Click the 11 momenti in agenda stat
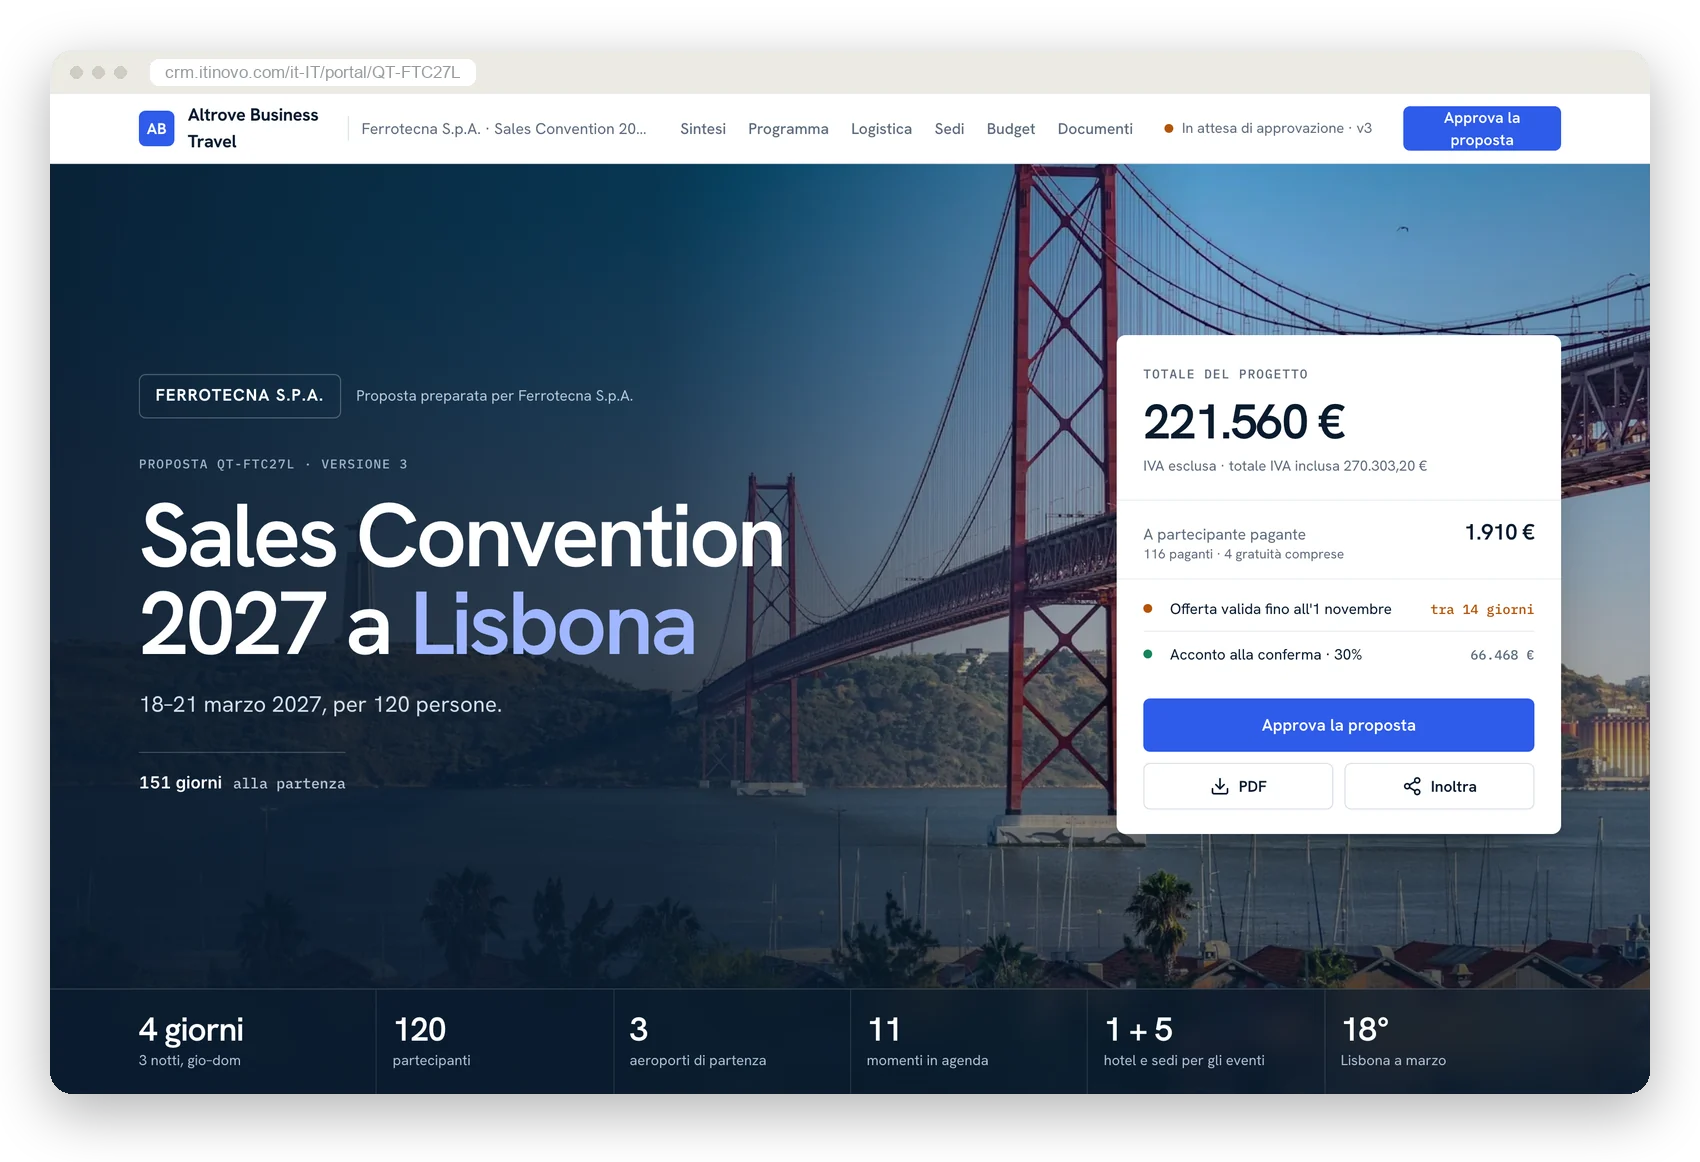This screenshot has width=1700, height=1162. 927,1041
